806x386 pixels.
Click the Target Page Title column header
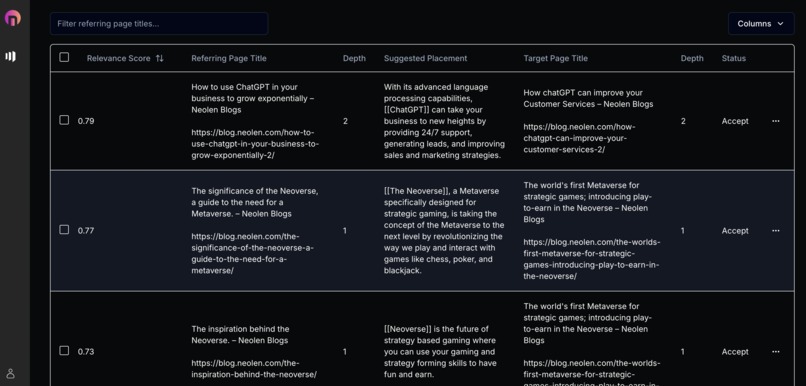(555, 58)
